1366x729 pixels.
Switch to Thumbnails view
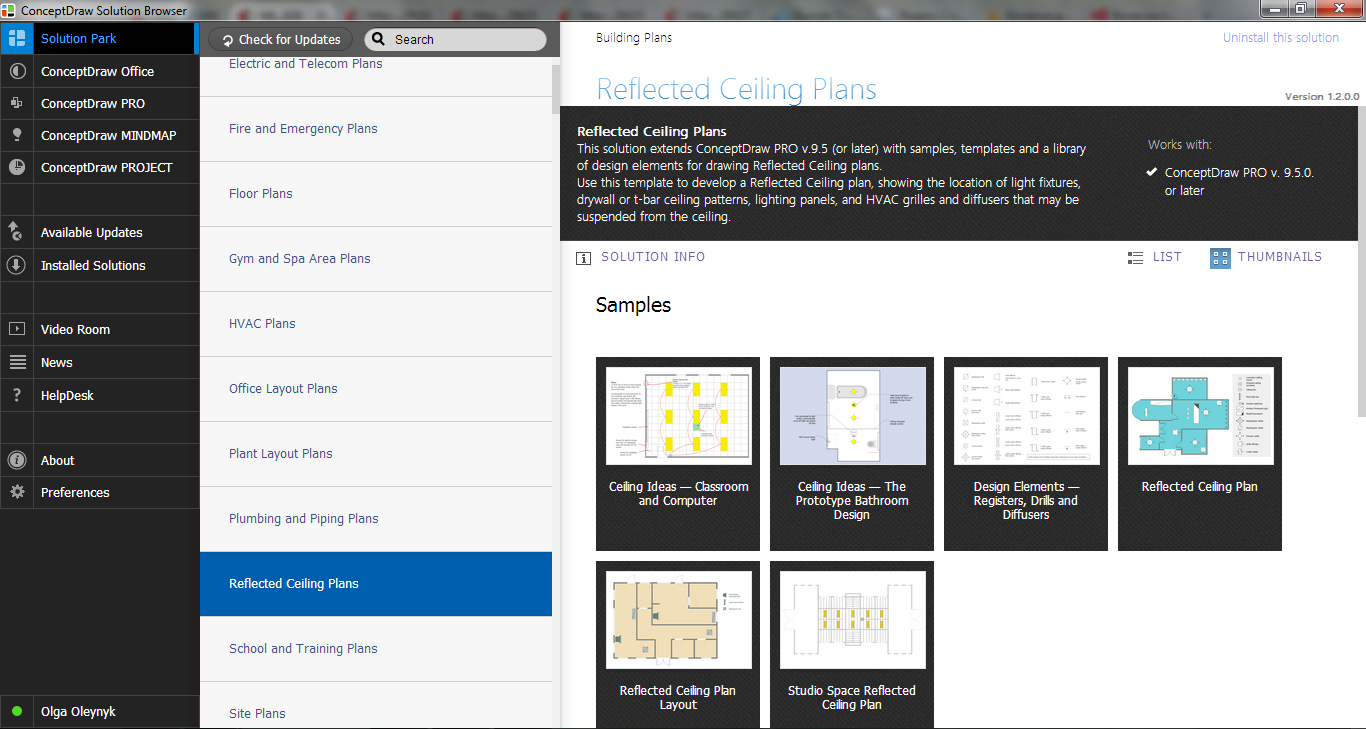[x=1266, y=257]
